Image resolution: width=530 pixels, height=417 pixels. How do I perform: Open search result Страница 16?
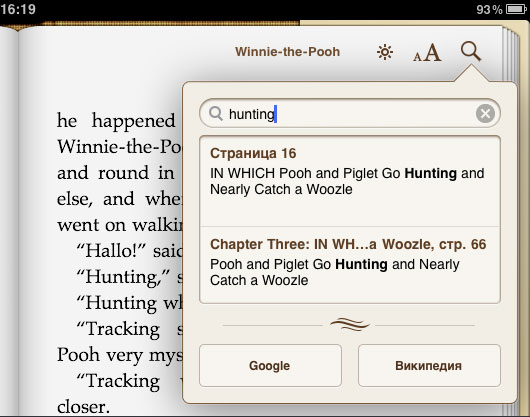[x=350, y=181]
